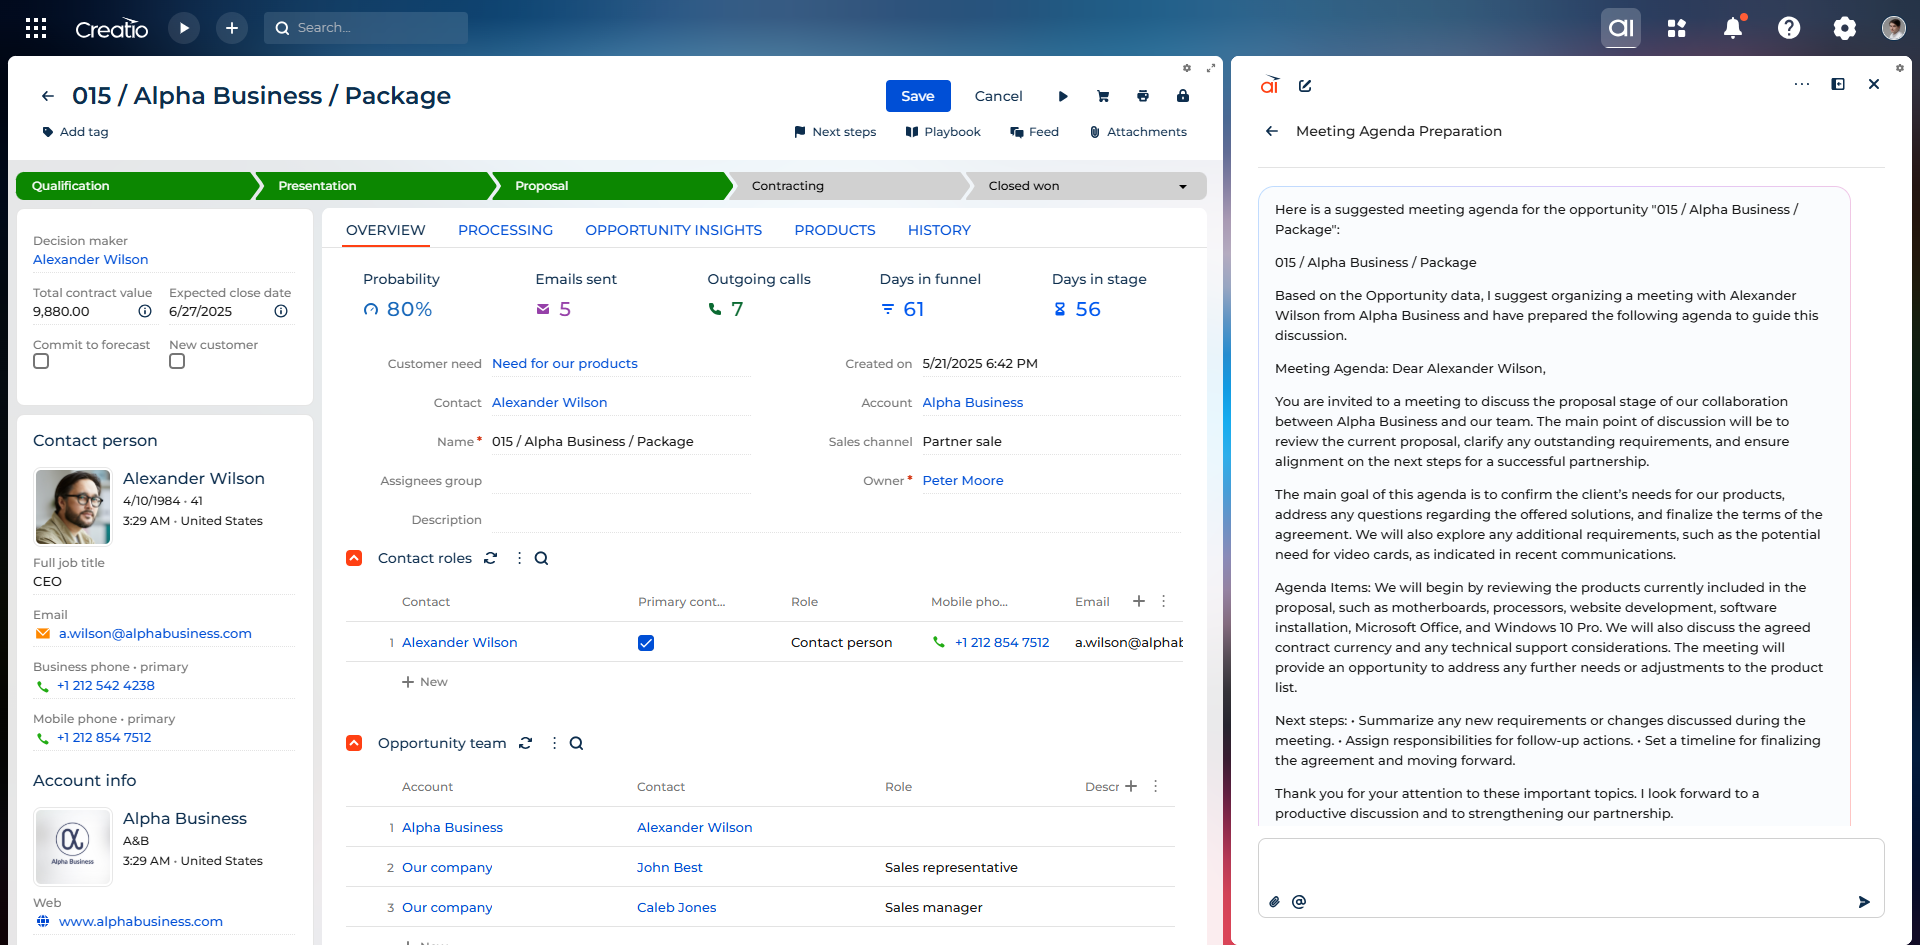Select Proposal stage in pipeline bar

click(x=610, y=186)
